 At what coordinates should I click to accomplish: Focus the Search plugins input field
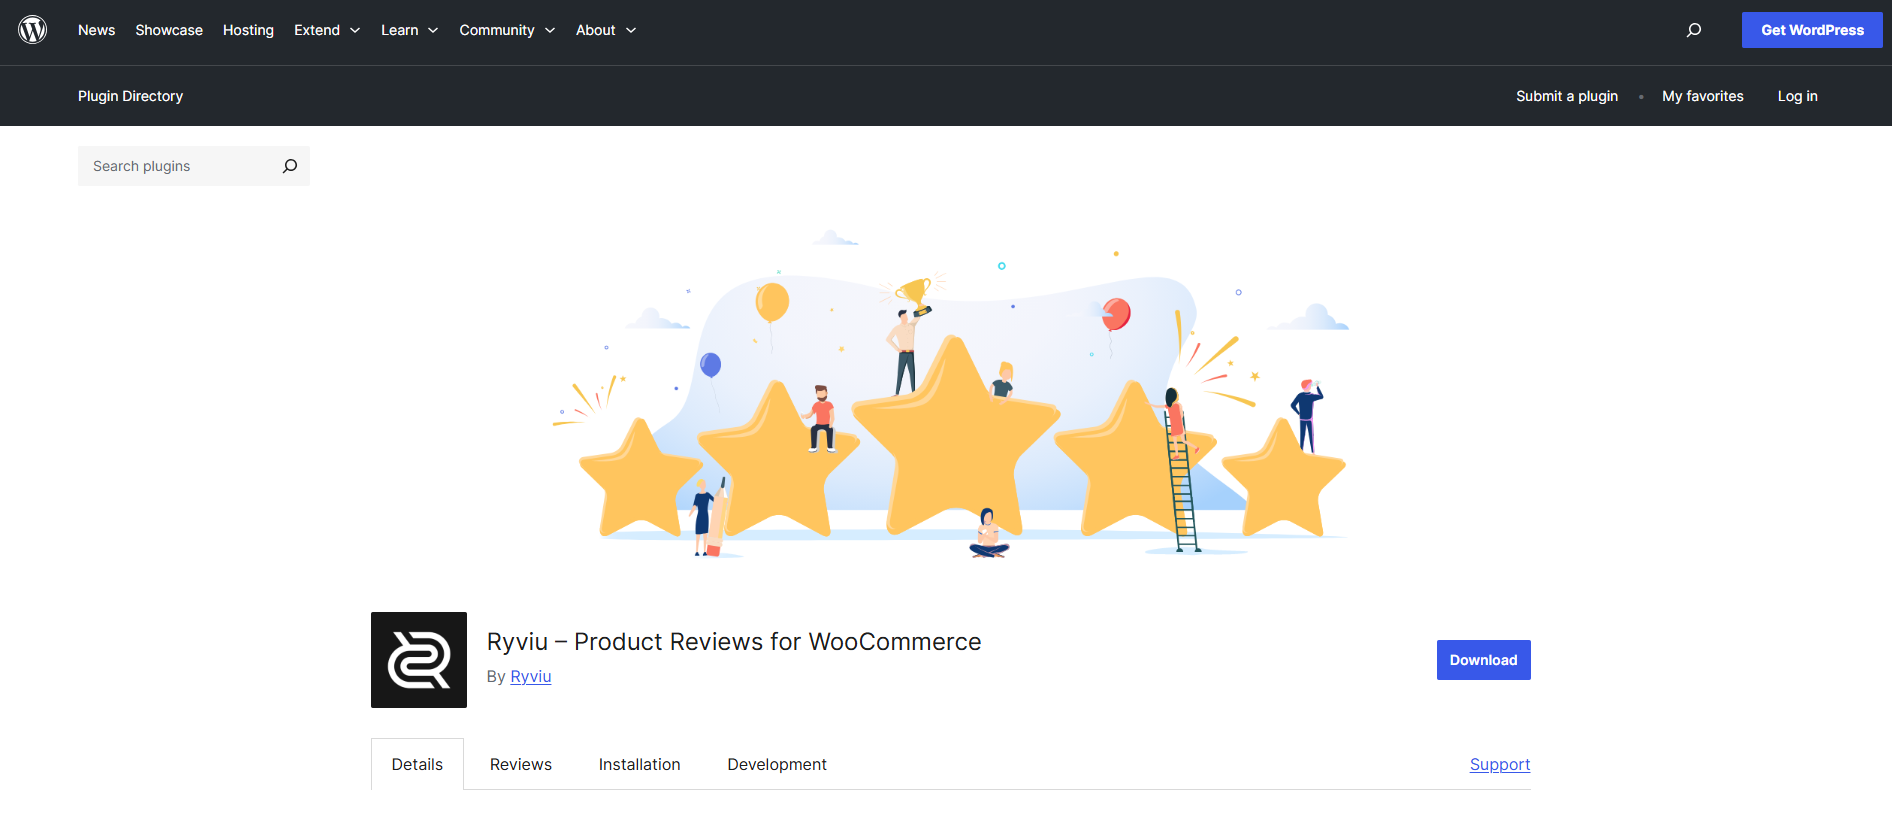click(180, 166)
